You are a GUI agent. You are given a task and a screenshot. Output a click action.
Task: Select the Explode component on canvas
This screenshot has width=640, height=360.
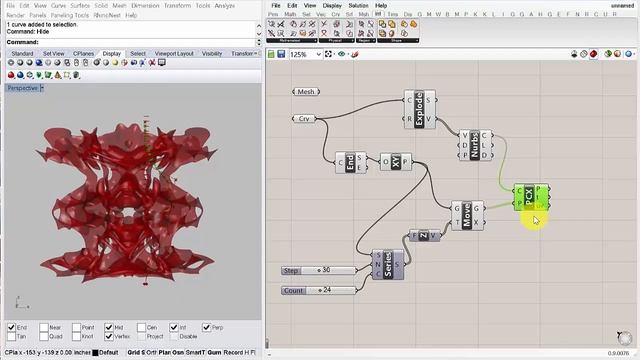419,109
